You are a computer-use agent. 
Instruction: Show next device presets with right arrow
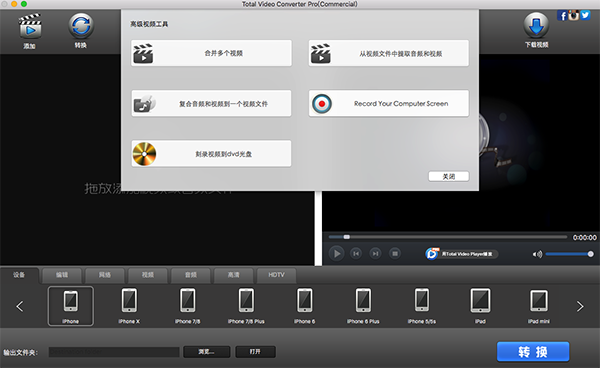(580, 306)
